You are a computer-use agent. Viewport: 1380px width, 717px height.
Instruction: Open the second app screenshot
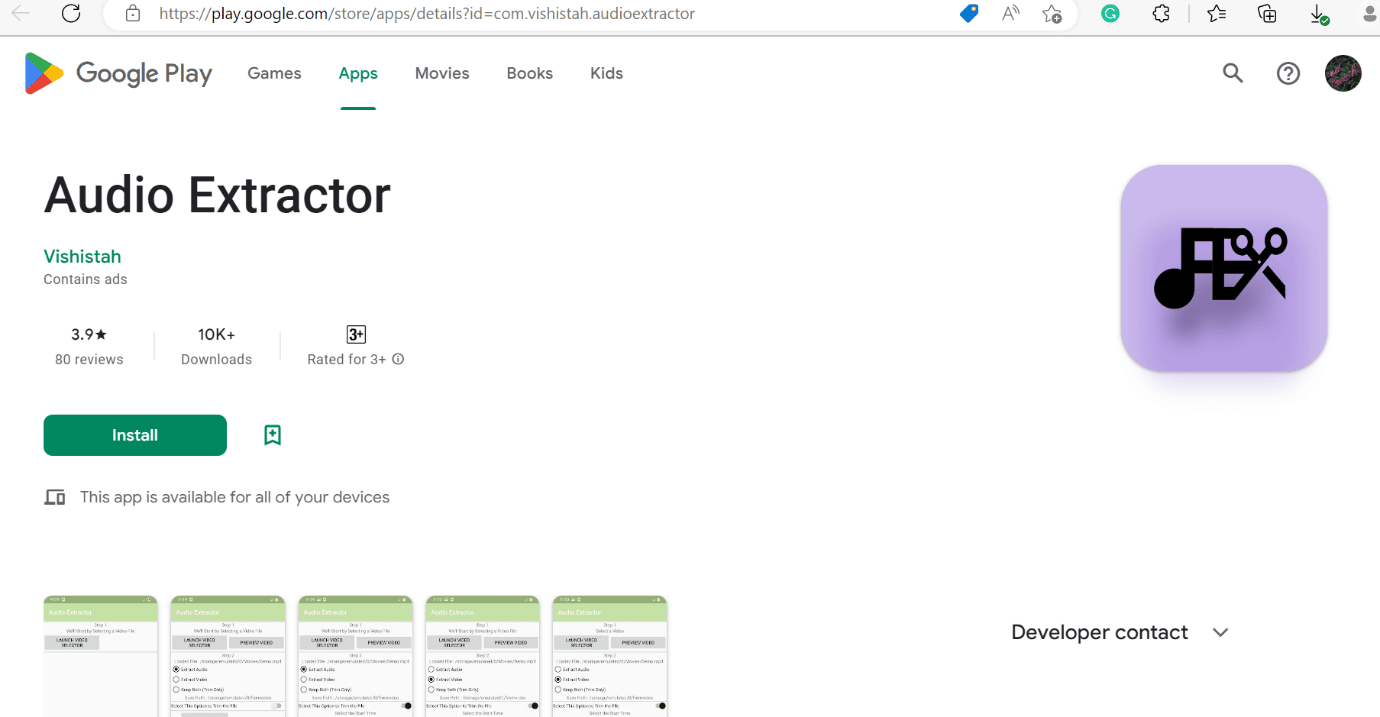point(228,656)
